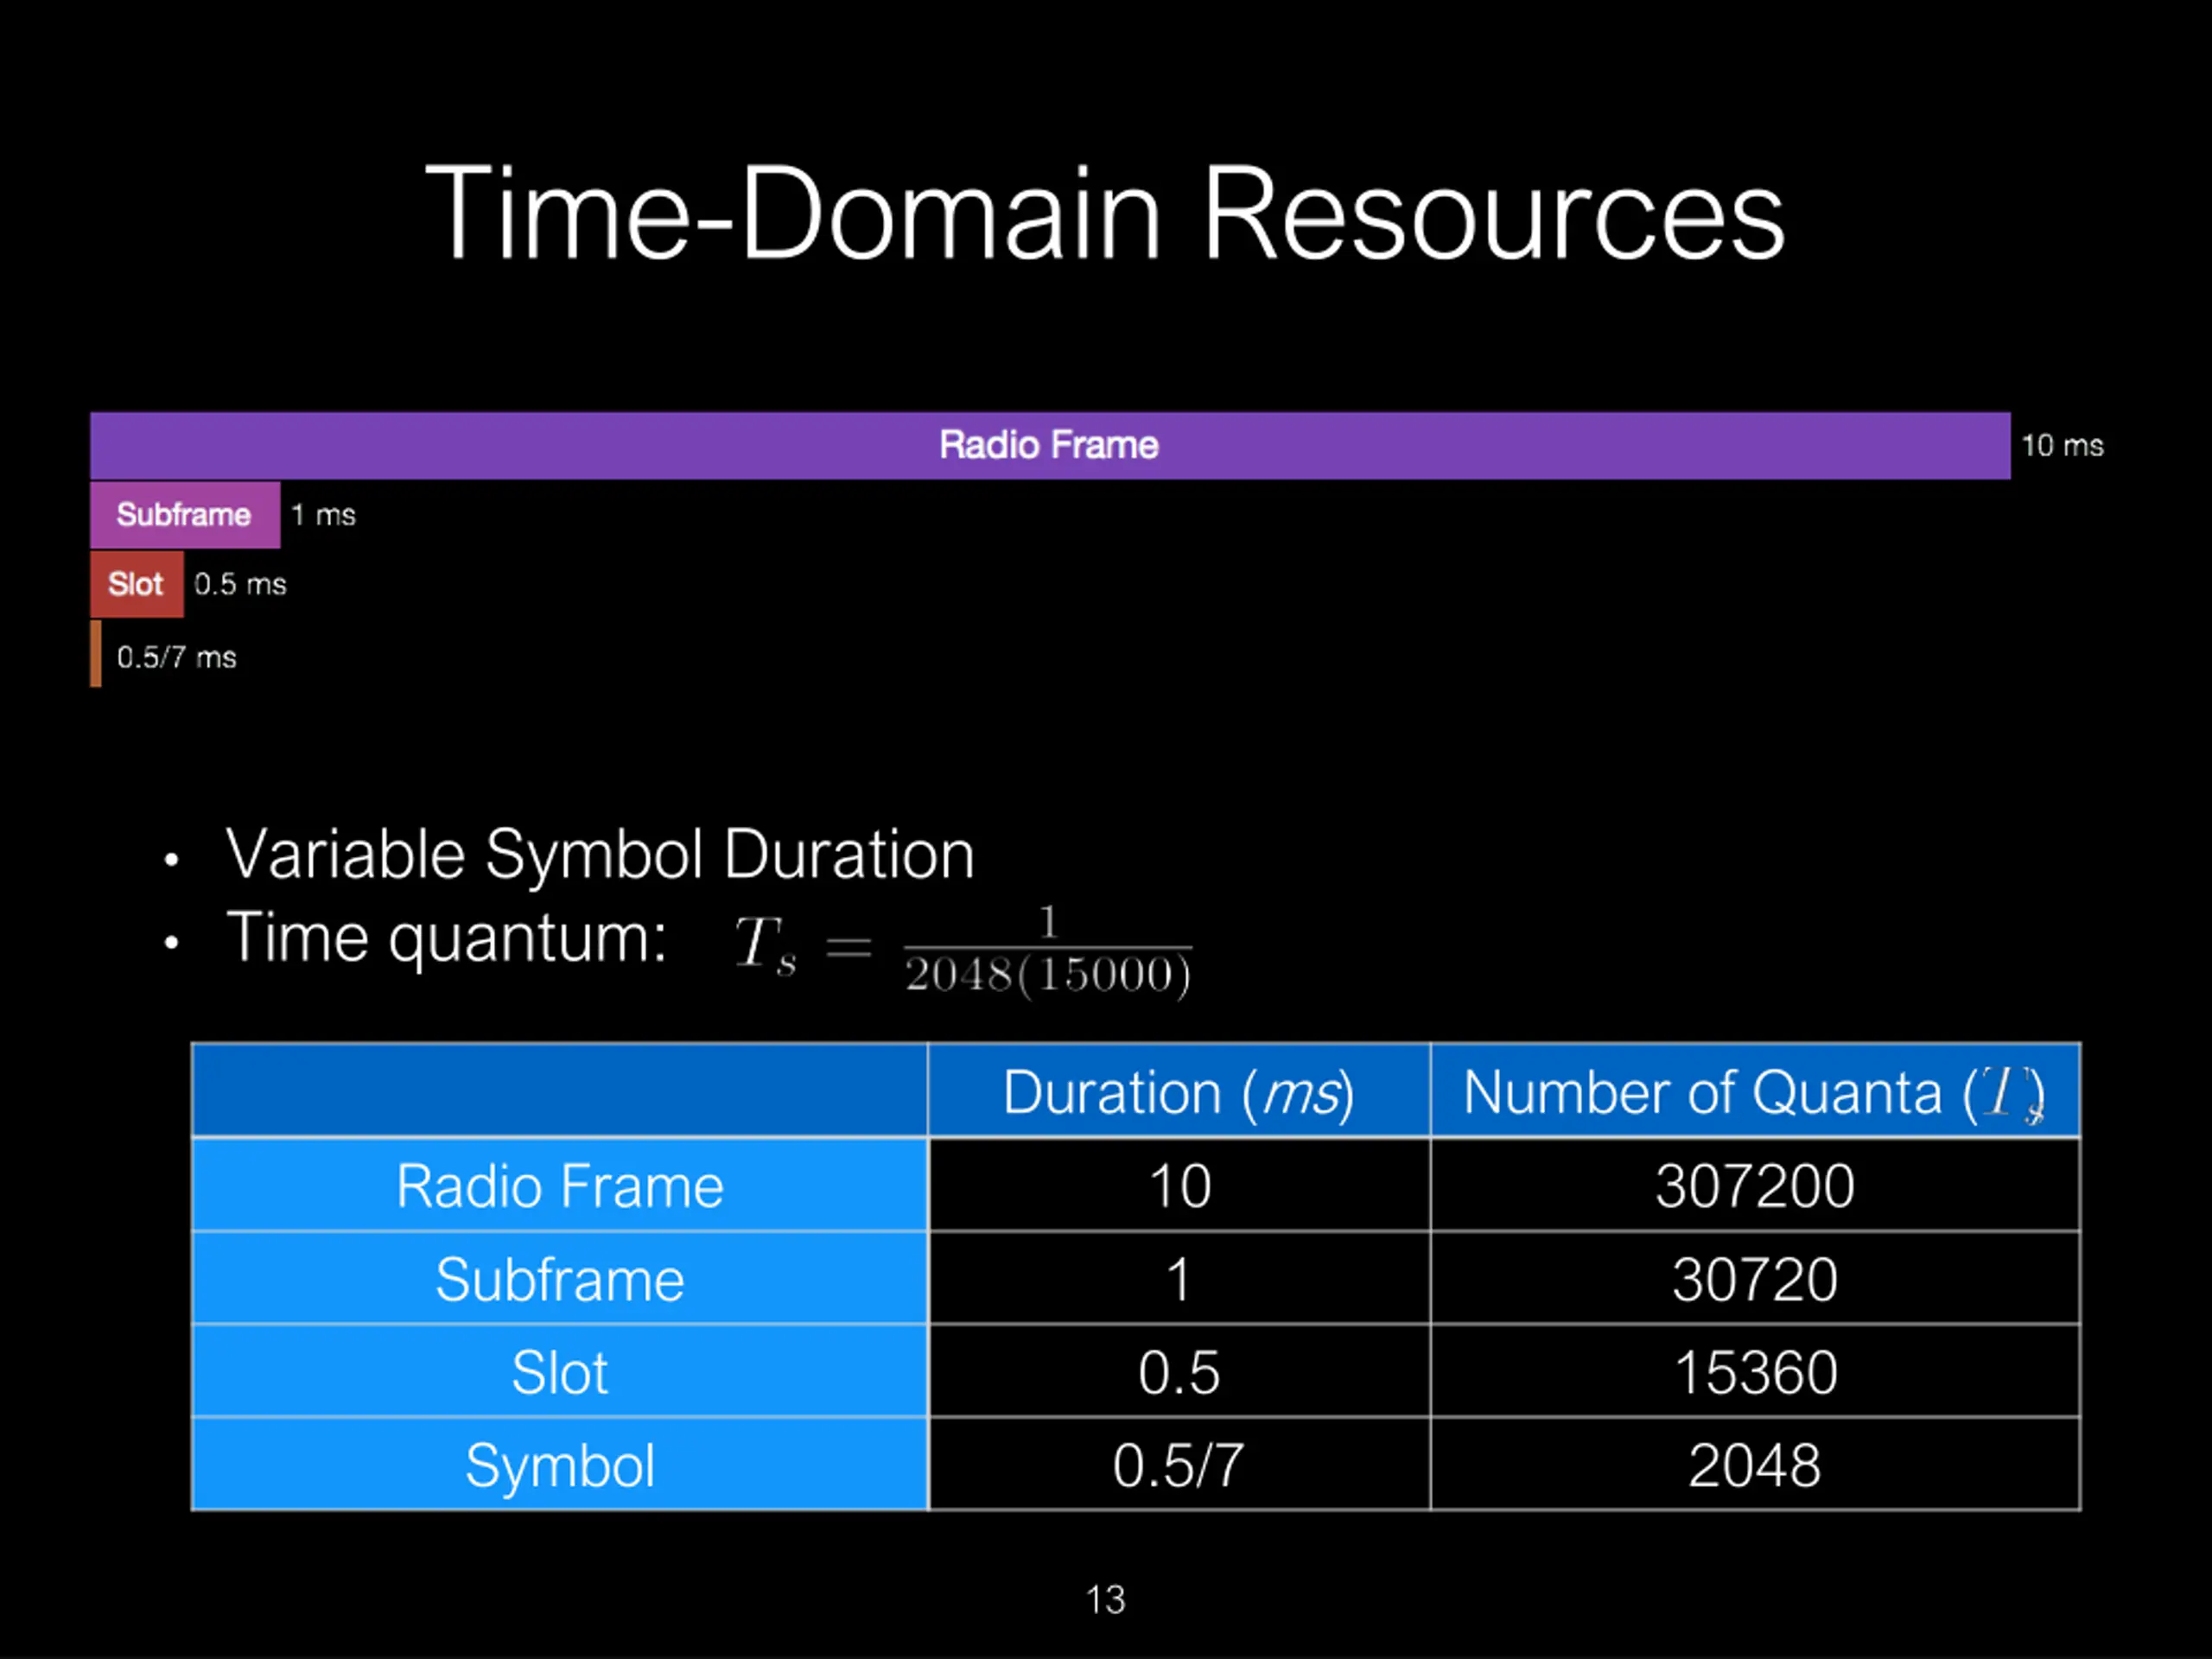Click the '10 ms' label

click(x=2062, y=445)
